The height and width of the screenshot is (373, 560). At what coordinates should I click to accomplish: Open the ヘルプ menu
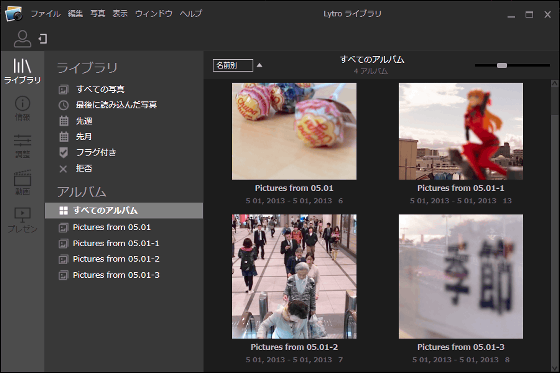coord(191,14)
